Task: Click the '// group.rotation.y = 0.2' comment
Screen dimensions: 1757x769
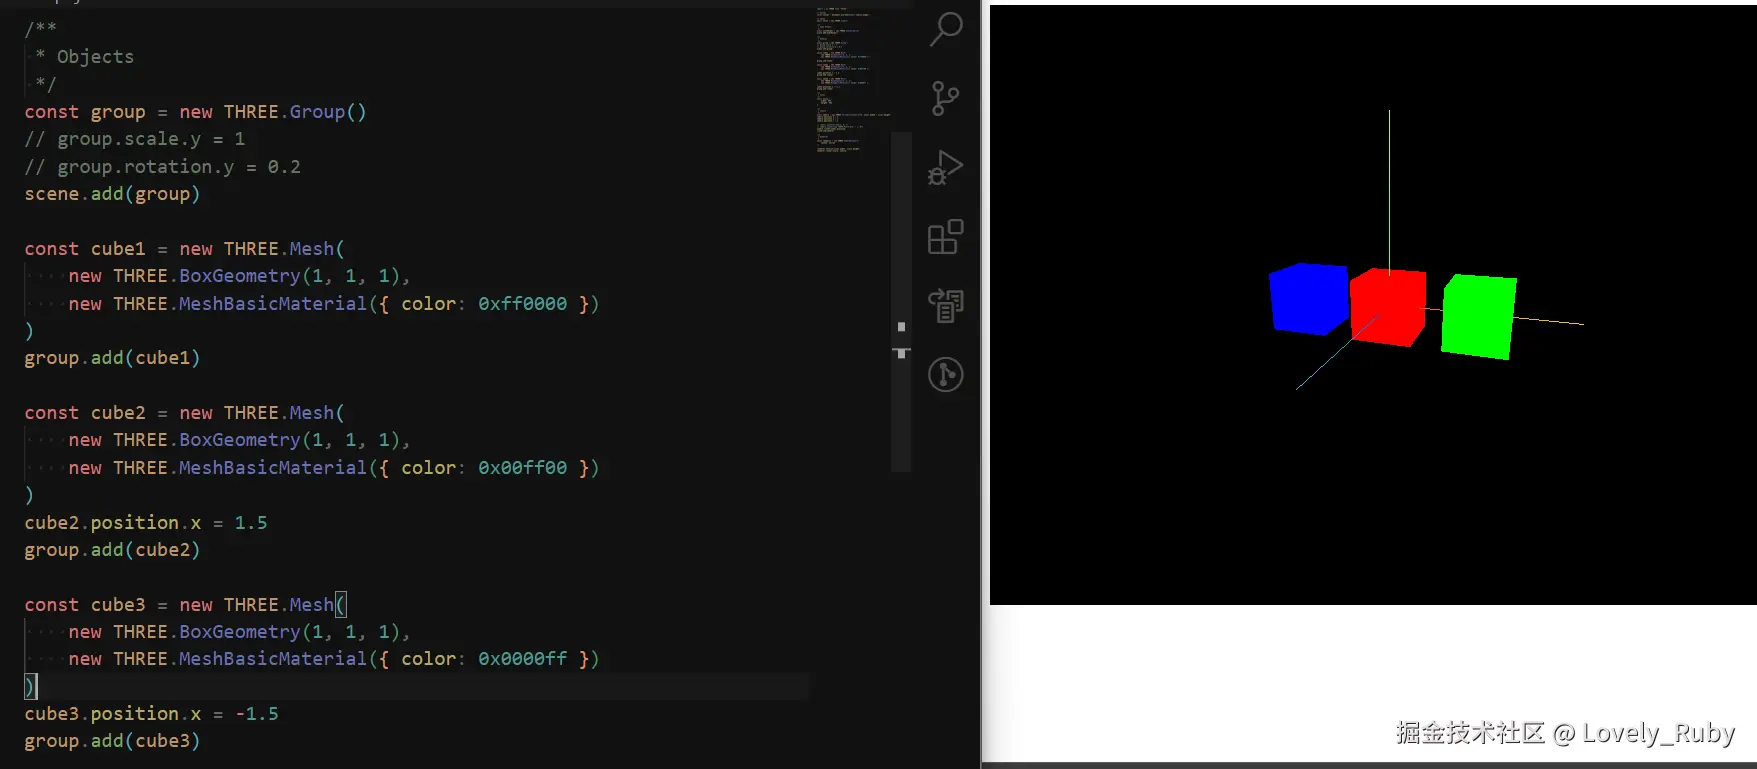Action: pyautogui.click(x=163, y=167)
